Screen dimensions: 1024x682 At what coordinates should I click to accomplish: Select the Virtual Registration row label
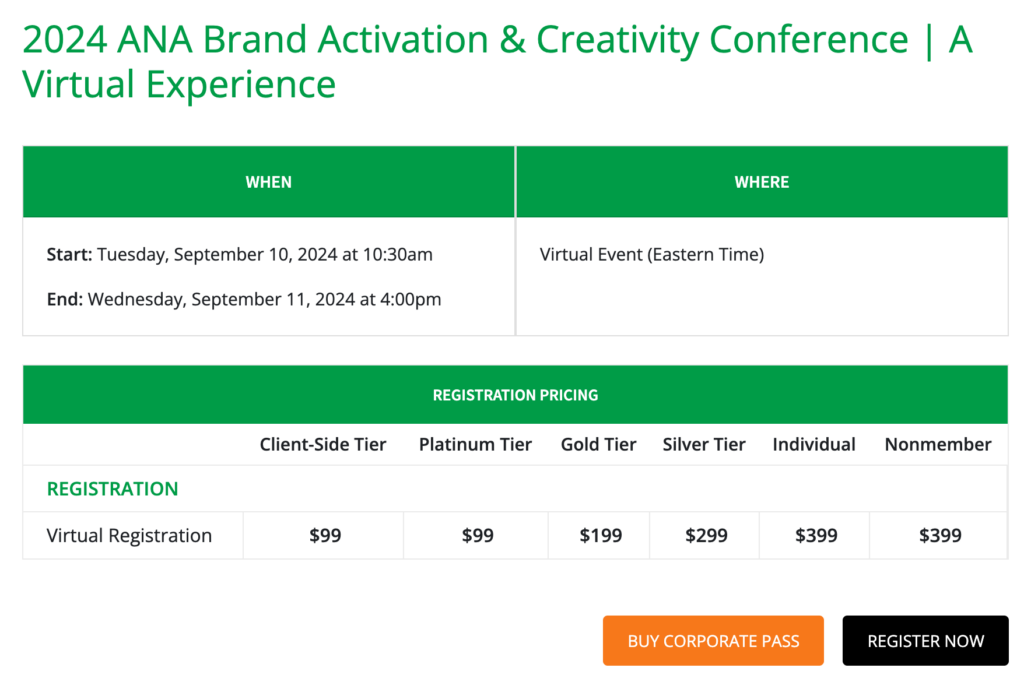click(x=129, y=536)
